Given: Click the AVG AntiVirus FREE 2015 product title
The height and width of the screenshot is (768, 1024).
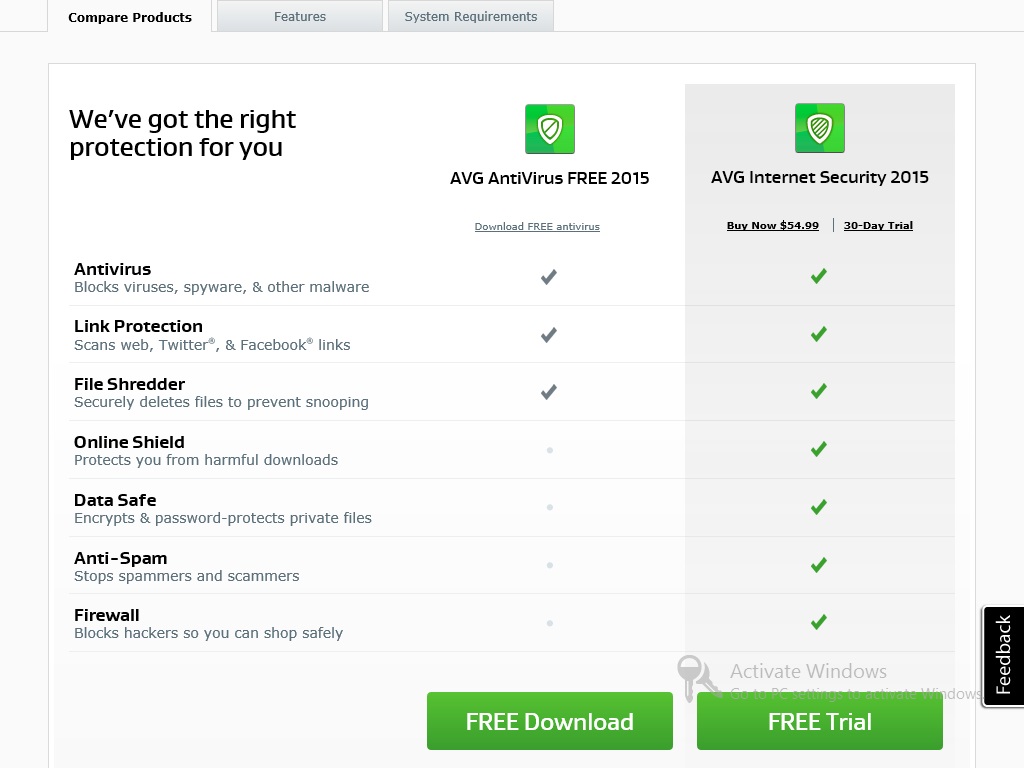Looking at the screenshot, I should [x=549, y=179].
